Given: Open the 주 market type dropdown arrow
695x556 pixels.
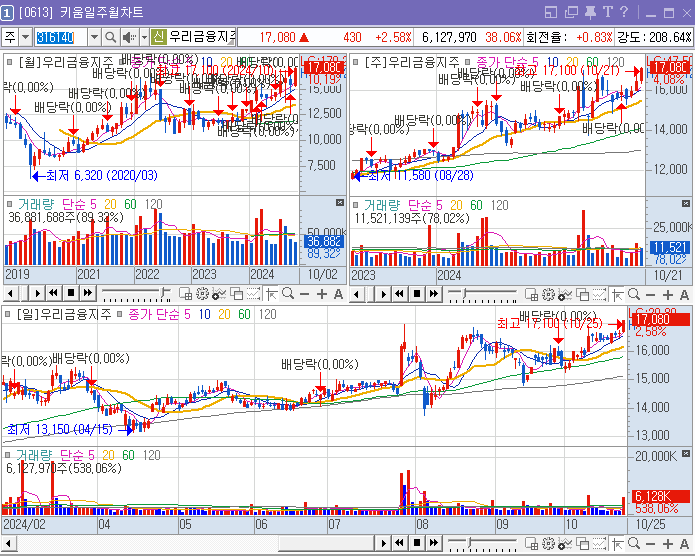Looking at the screenshot, I should click(x=26, y=37).
